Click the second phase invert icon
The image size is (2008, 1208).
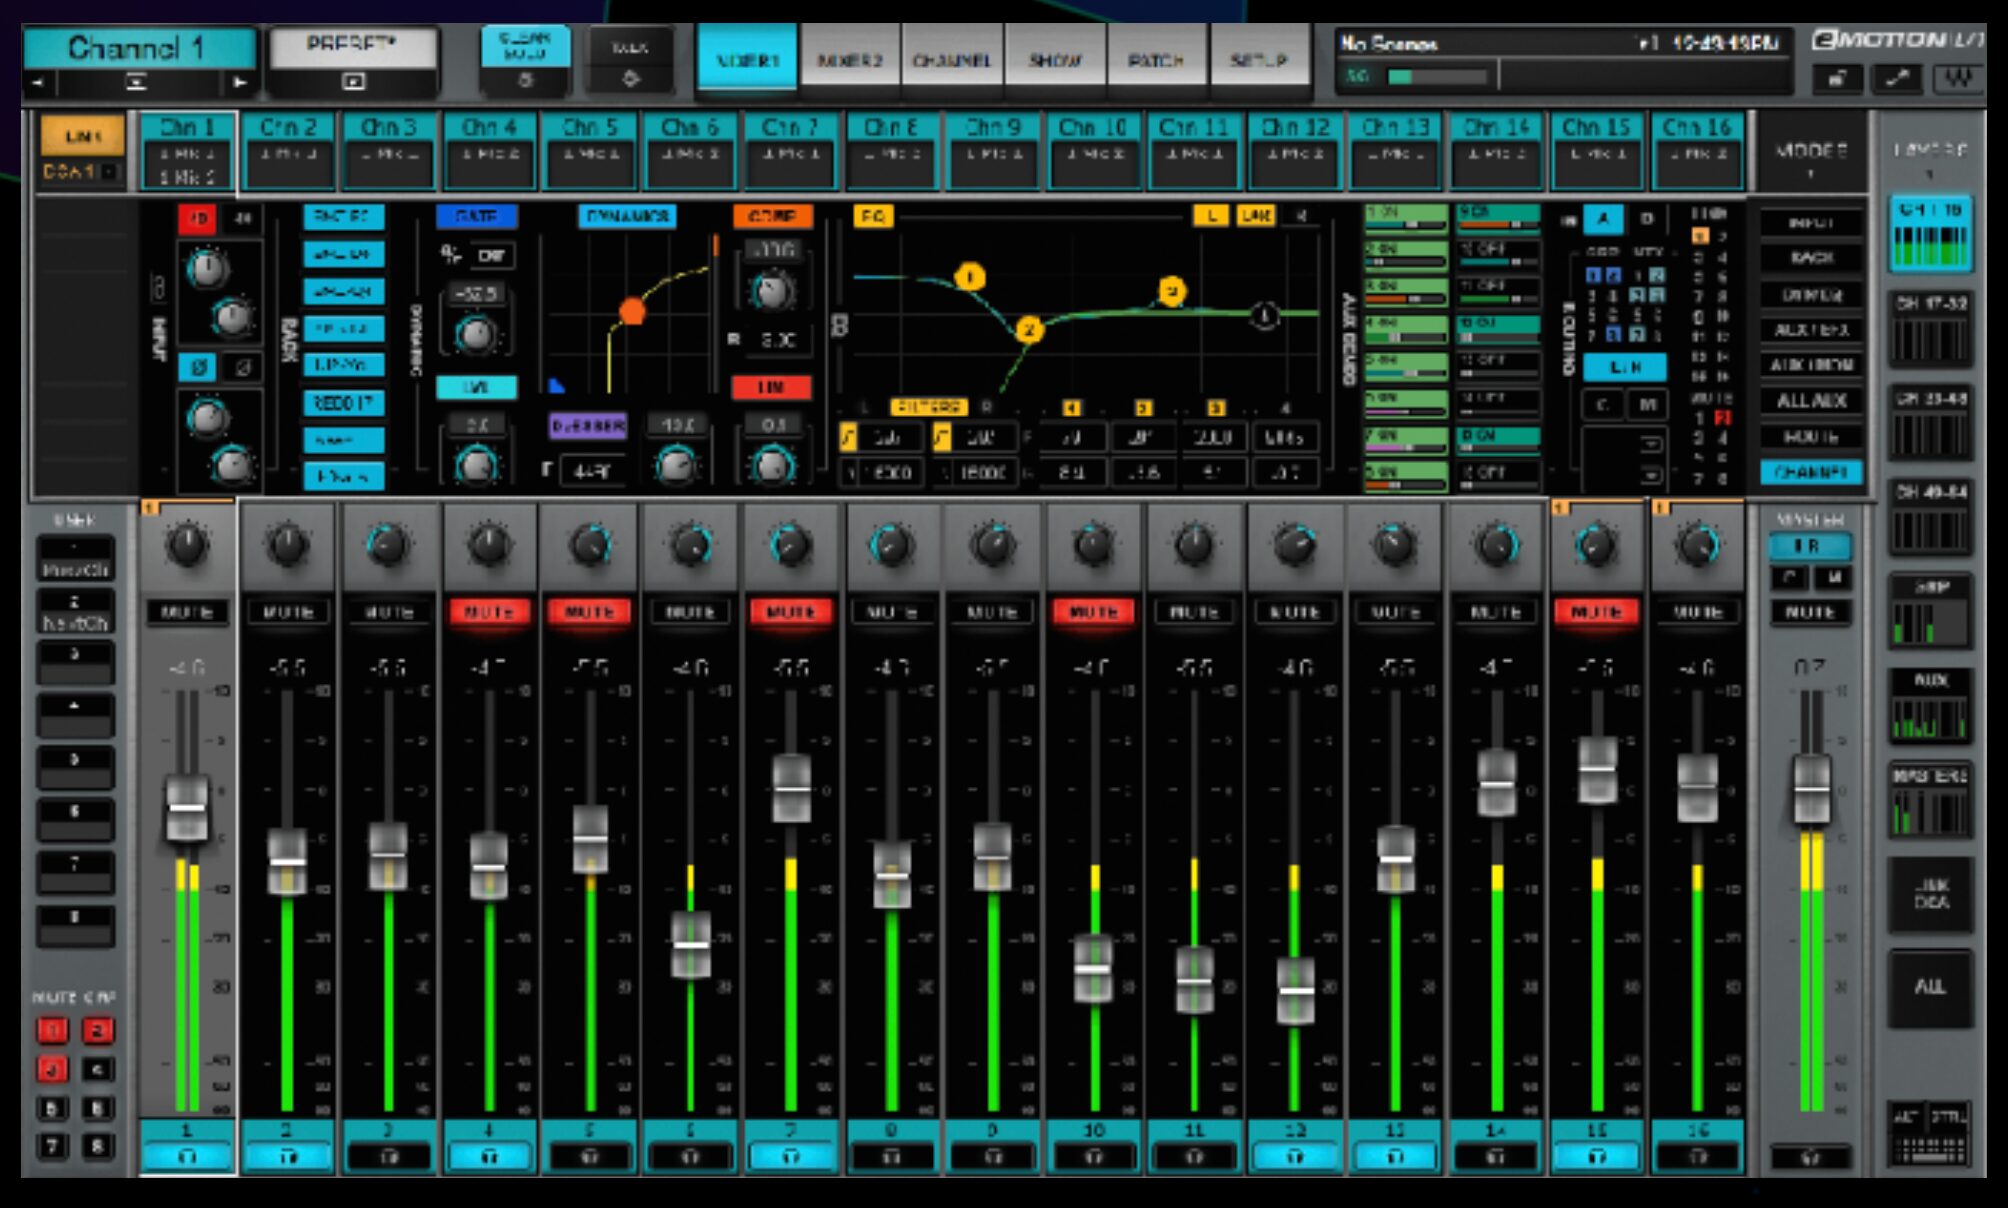pos(242,367)
